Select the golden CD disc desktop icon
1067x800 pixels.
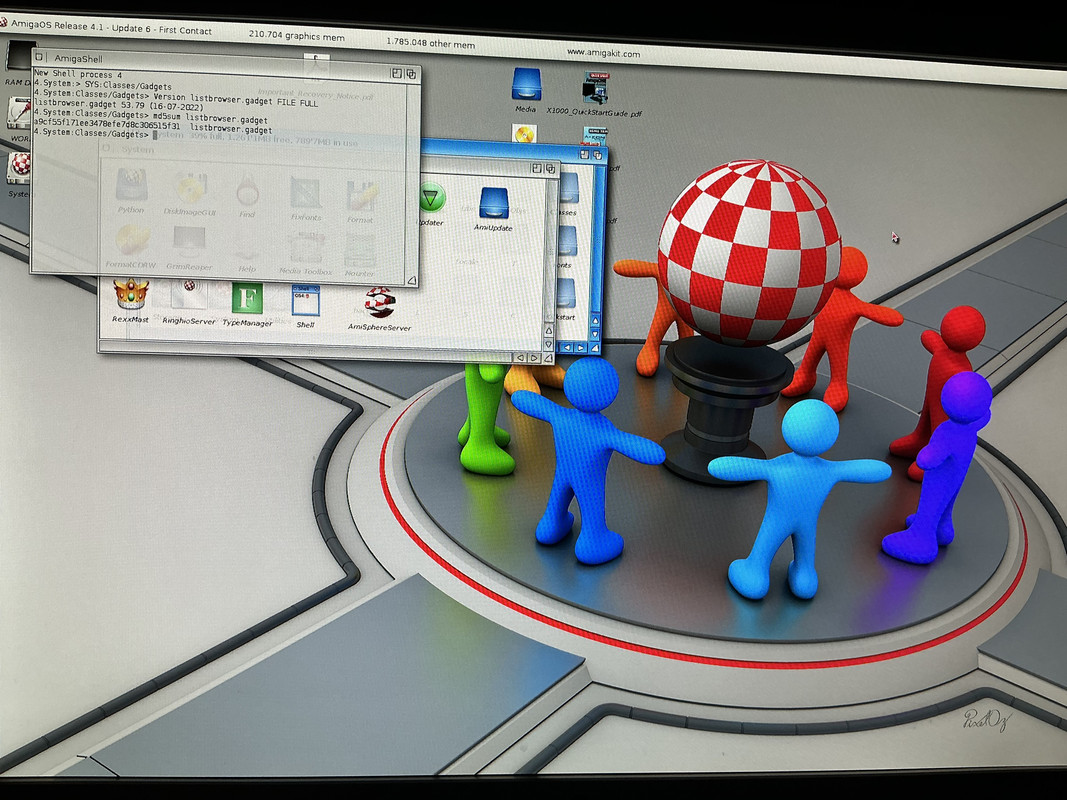[x=524, y=133]
